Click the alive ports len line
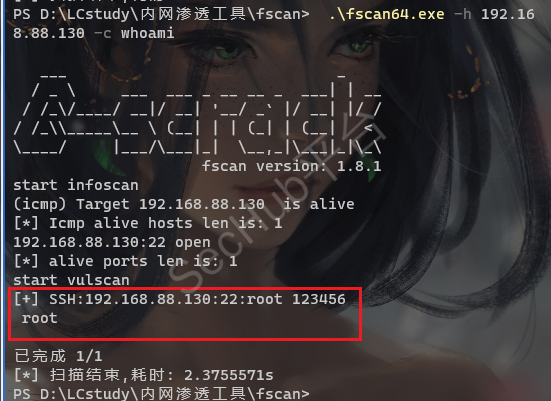551x401 pixels. [125, 261]
